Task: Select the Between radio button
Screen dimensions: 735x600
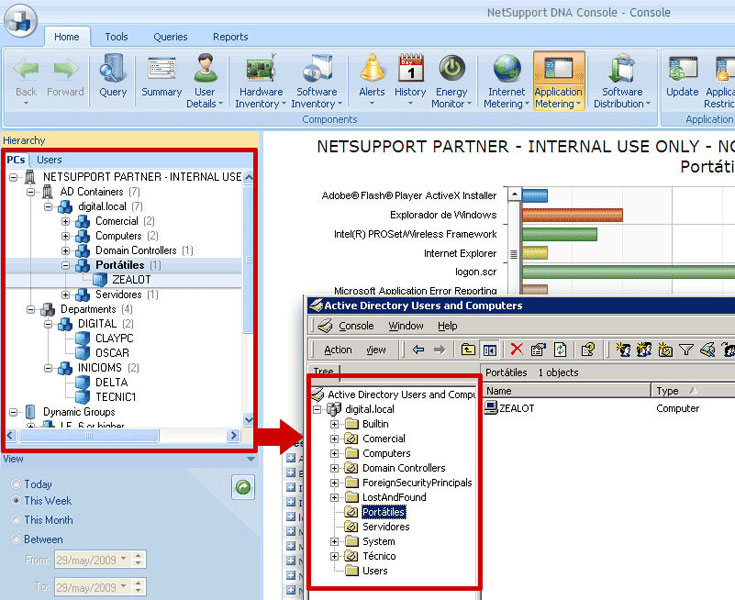Action: pyautogui.click(x=16, y=539)
